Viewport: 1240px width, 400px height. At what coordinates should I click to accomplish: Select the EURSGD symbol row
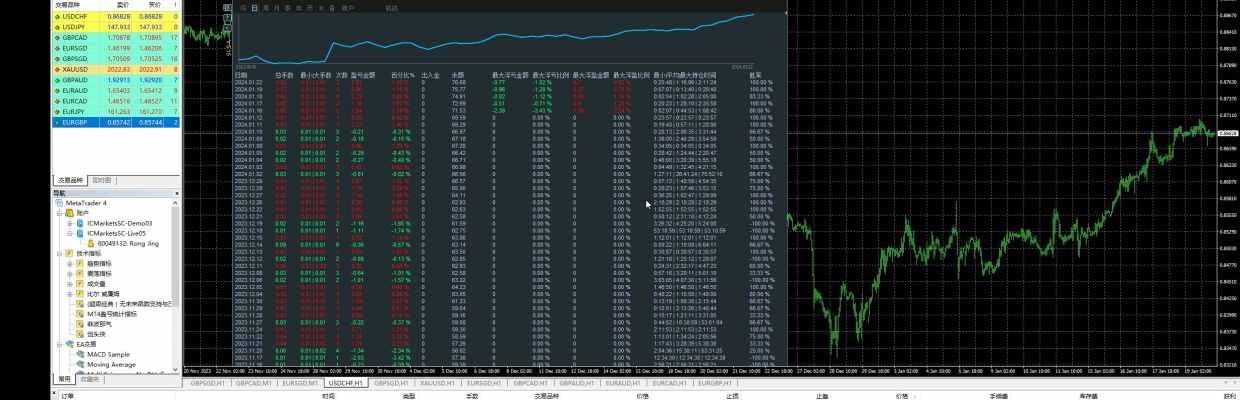pos(116,48)
